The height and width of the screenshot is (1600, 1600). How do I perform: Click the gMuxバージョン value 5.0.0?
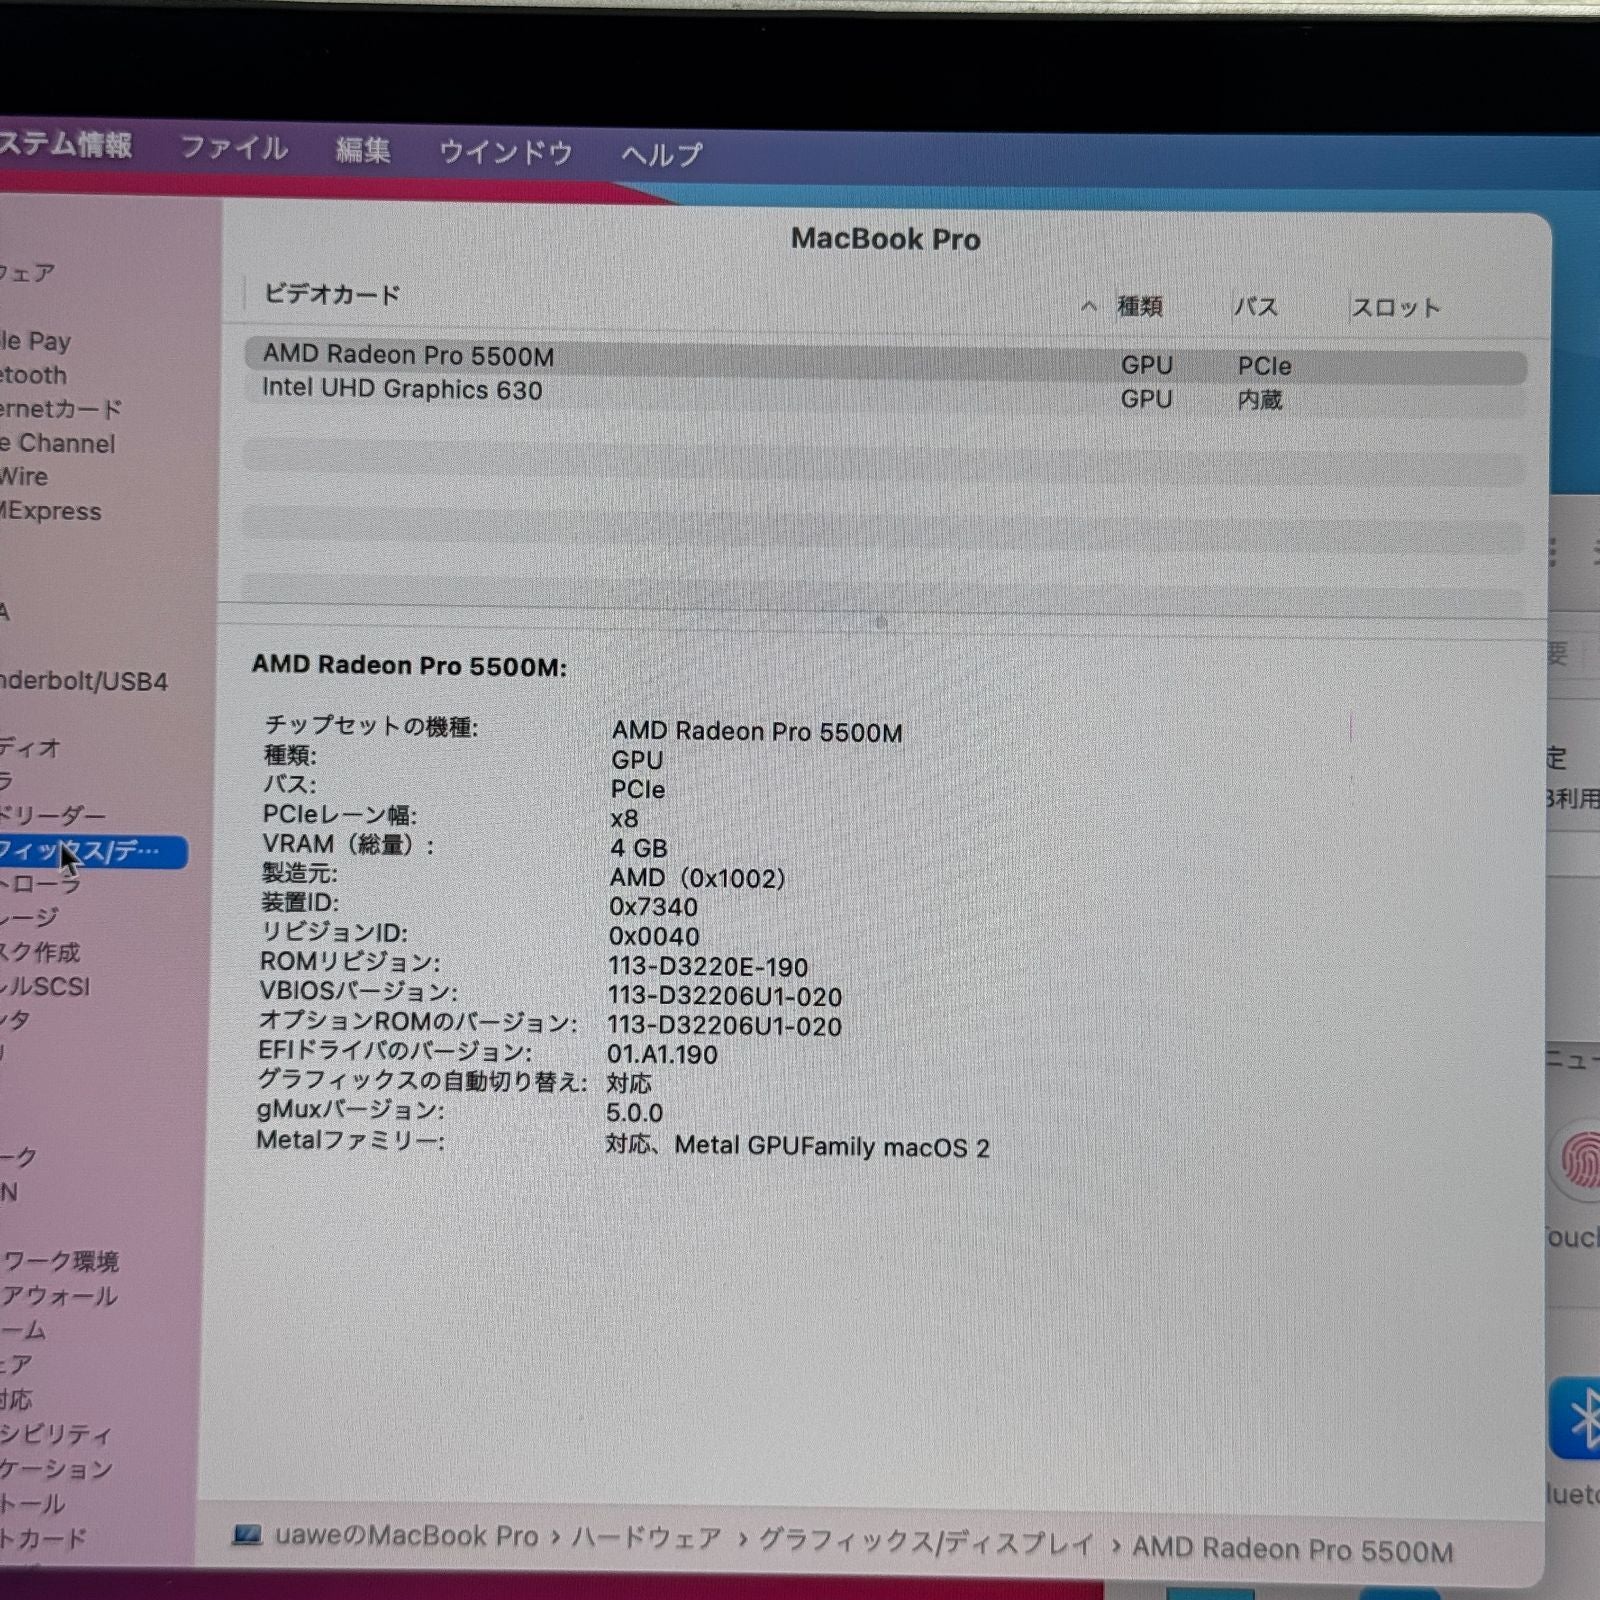pos(635,1113)
